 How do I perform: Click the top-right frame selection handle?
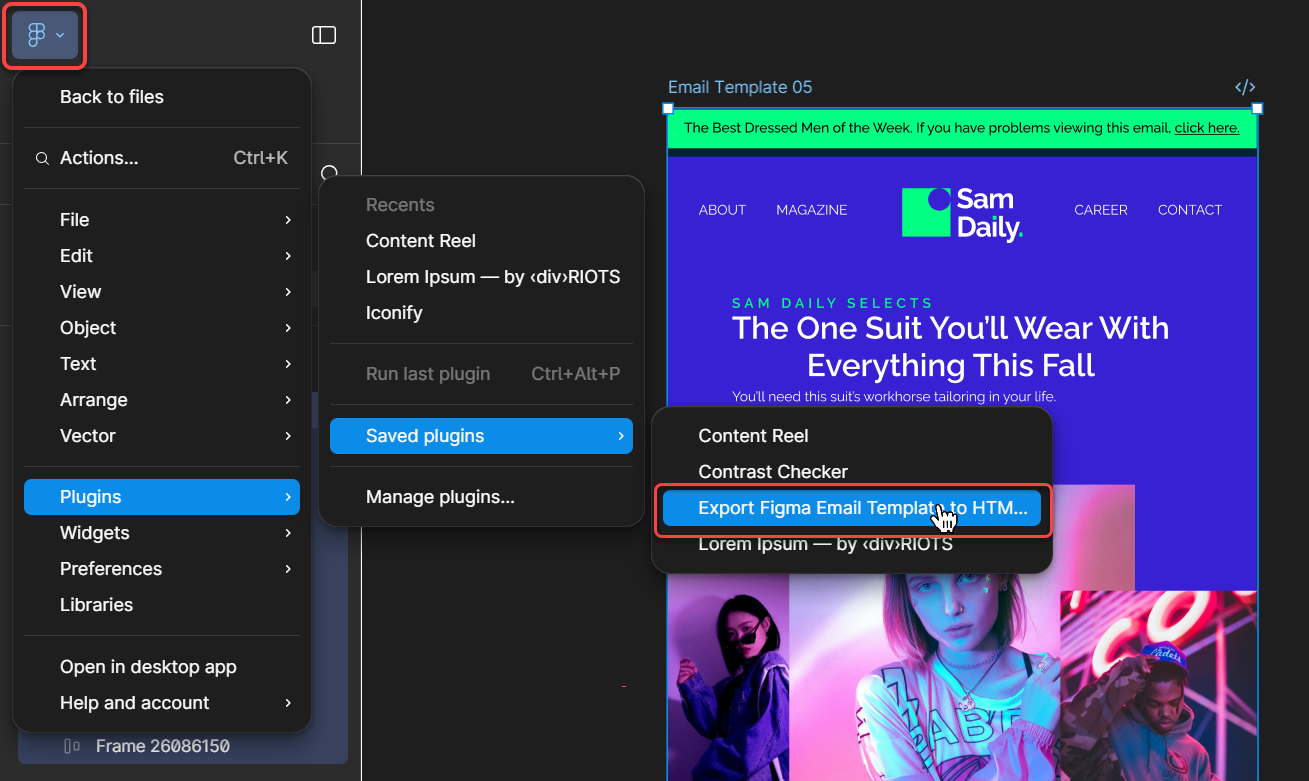[1257, 108]
